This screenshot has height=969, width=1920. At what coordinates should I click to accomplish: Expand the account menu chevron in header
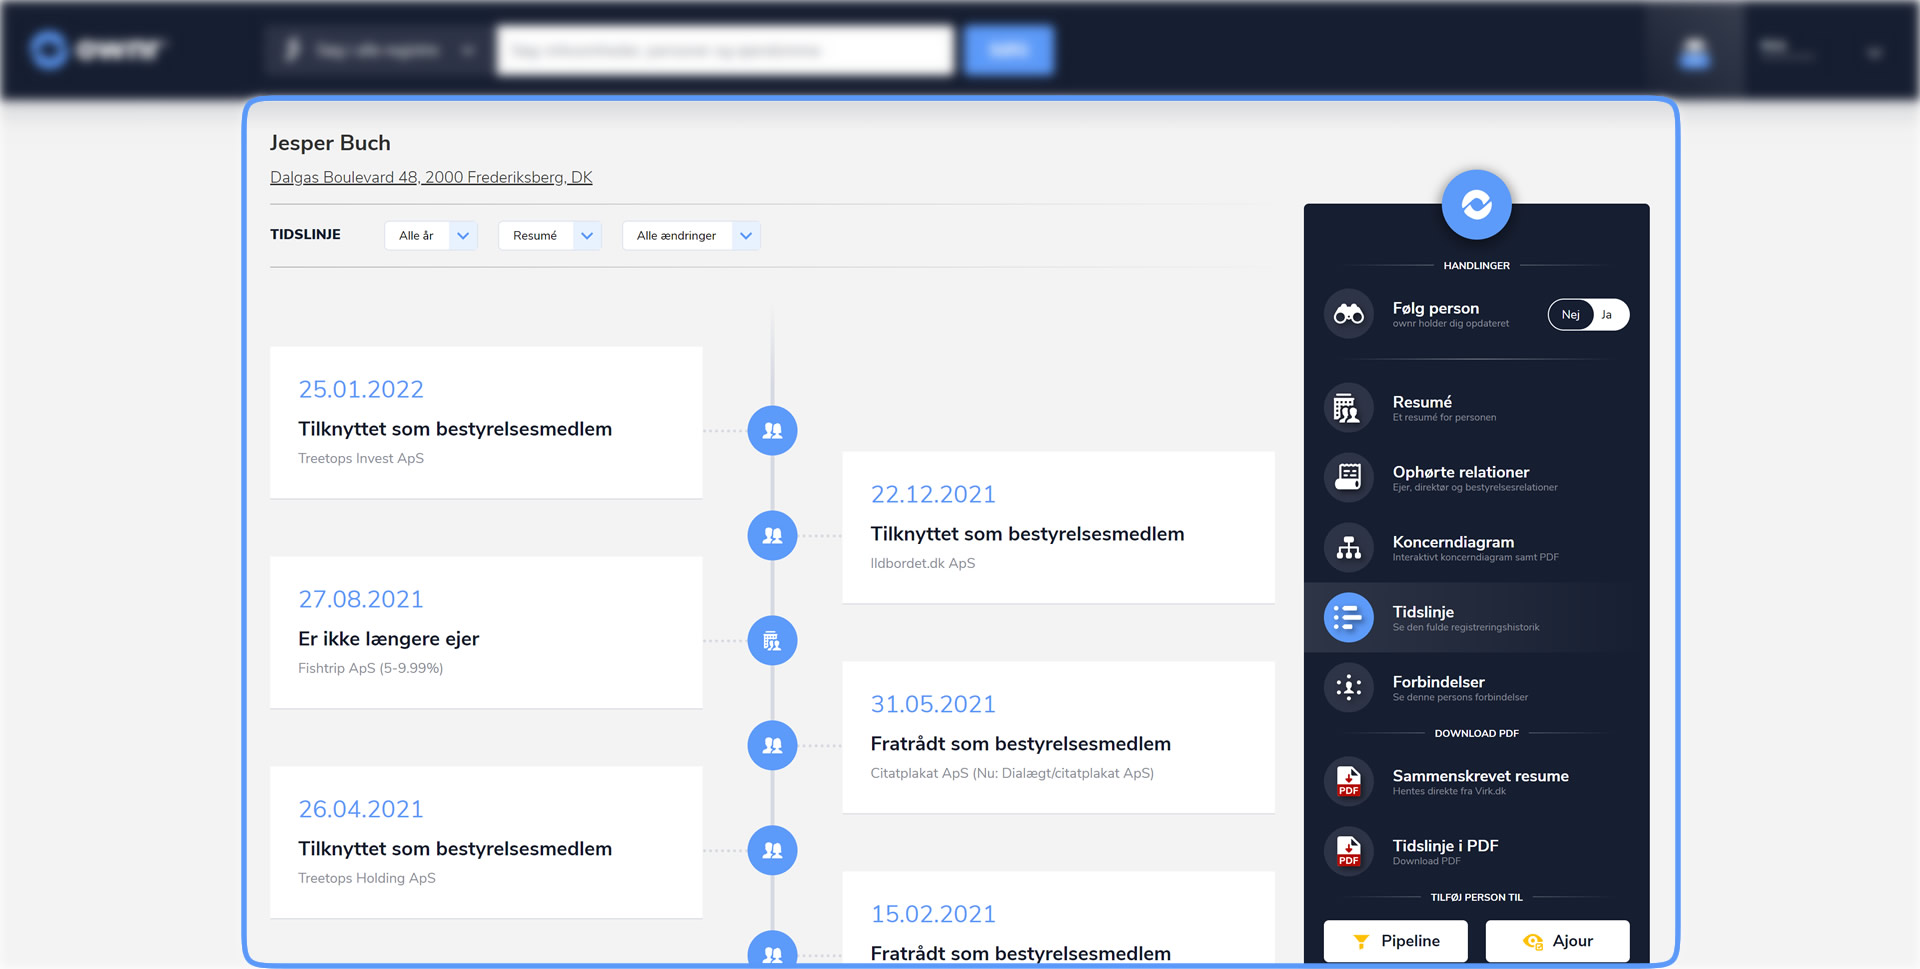click(1874, 52)
